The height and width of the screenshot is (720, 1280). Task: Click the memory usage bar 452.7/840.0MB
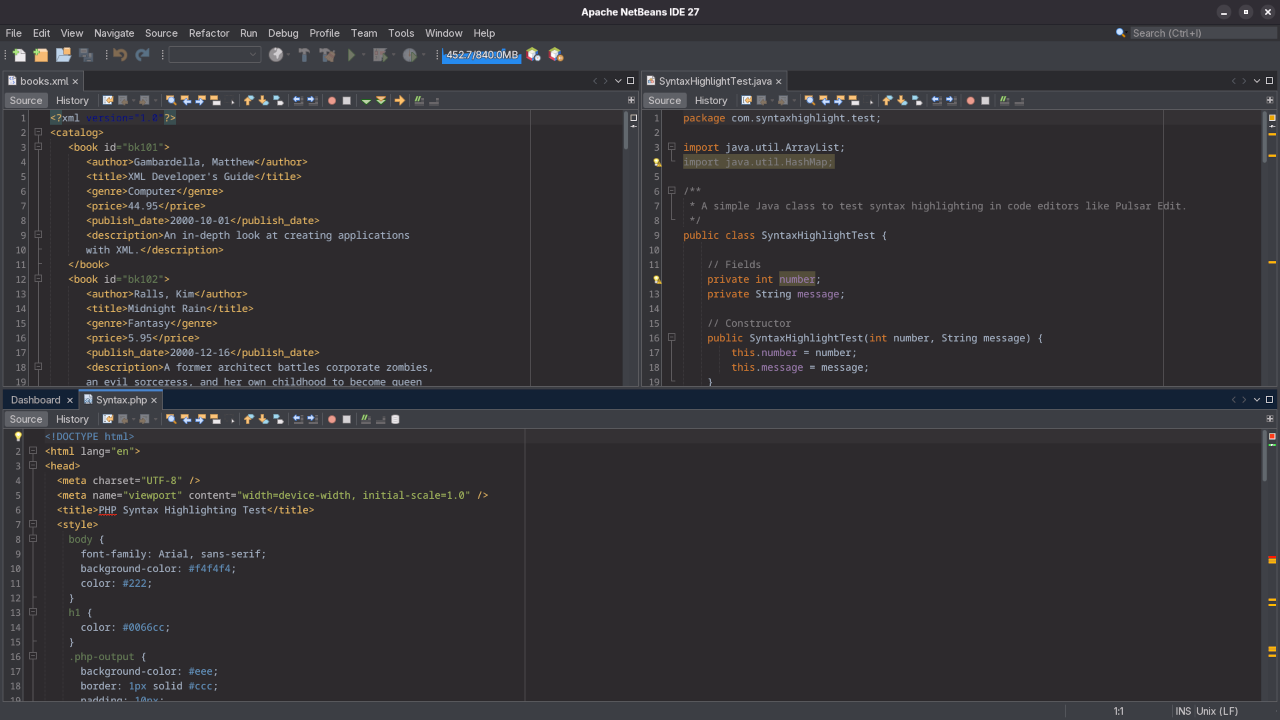(481, 55)
